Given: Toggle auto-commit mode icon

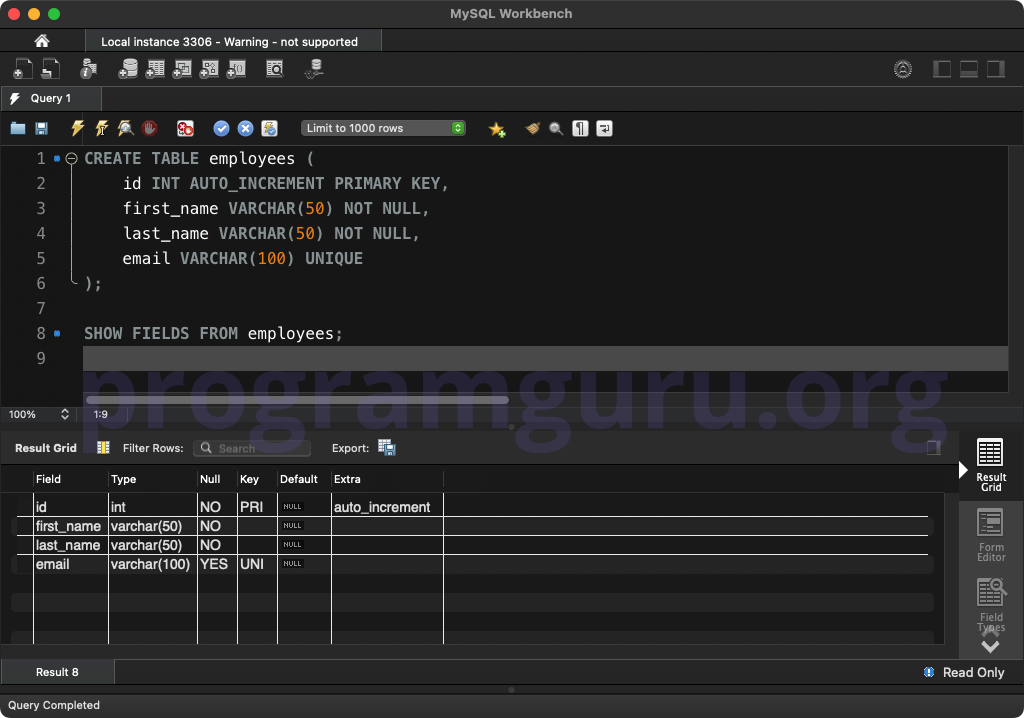Looking at the screenshot, I should click(x=270, y=128).
